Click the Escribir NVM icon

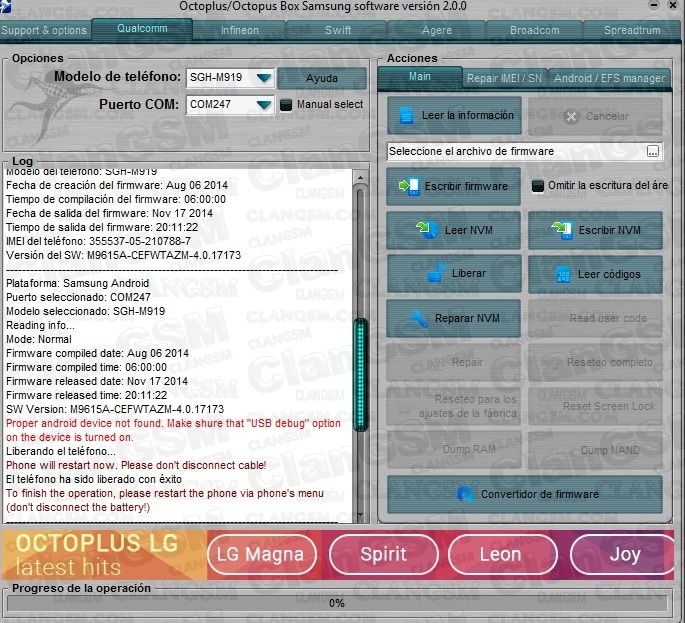(x=562, y=230)
